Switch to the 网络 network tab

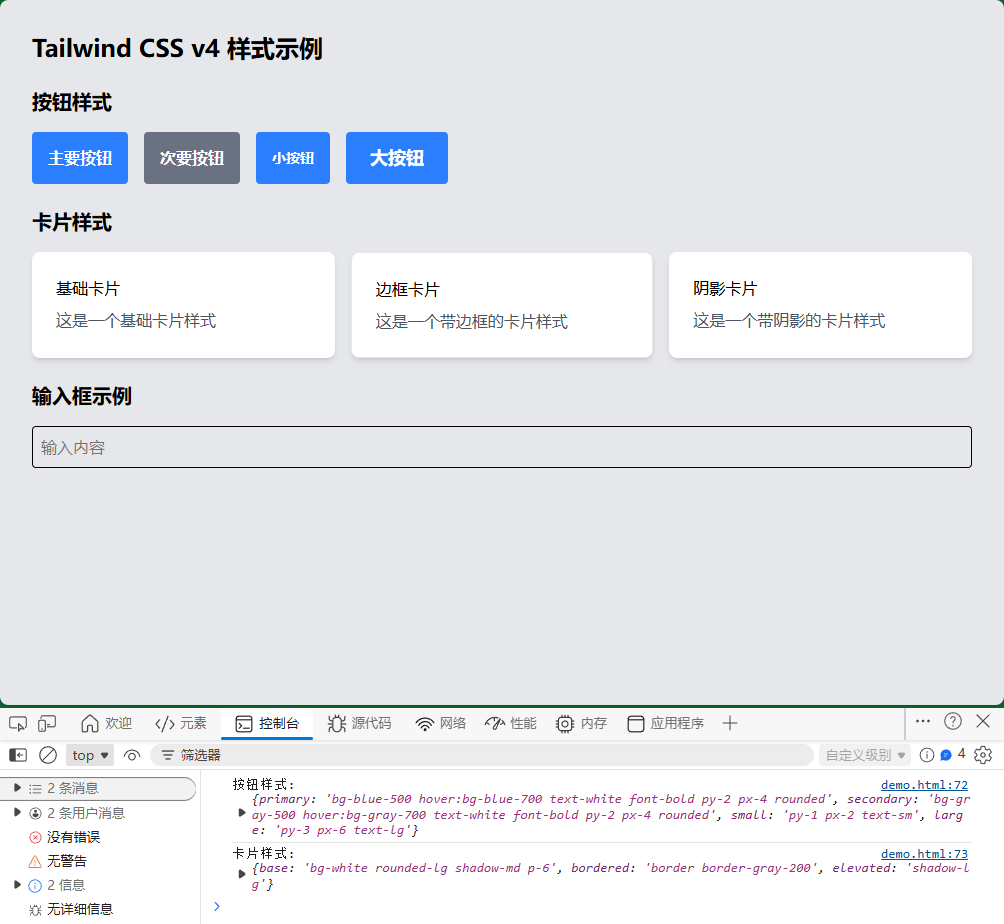(x=441, y=724)
